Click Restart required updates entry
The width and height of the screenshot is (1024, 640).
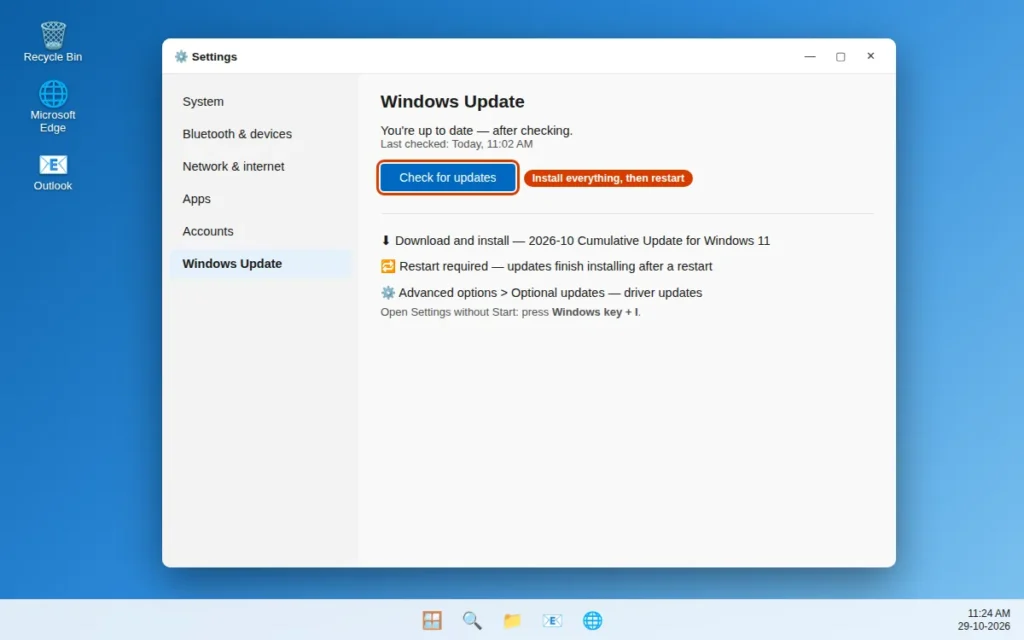(x=547, y=266)
